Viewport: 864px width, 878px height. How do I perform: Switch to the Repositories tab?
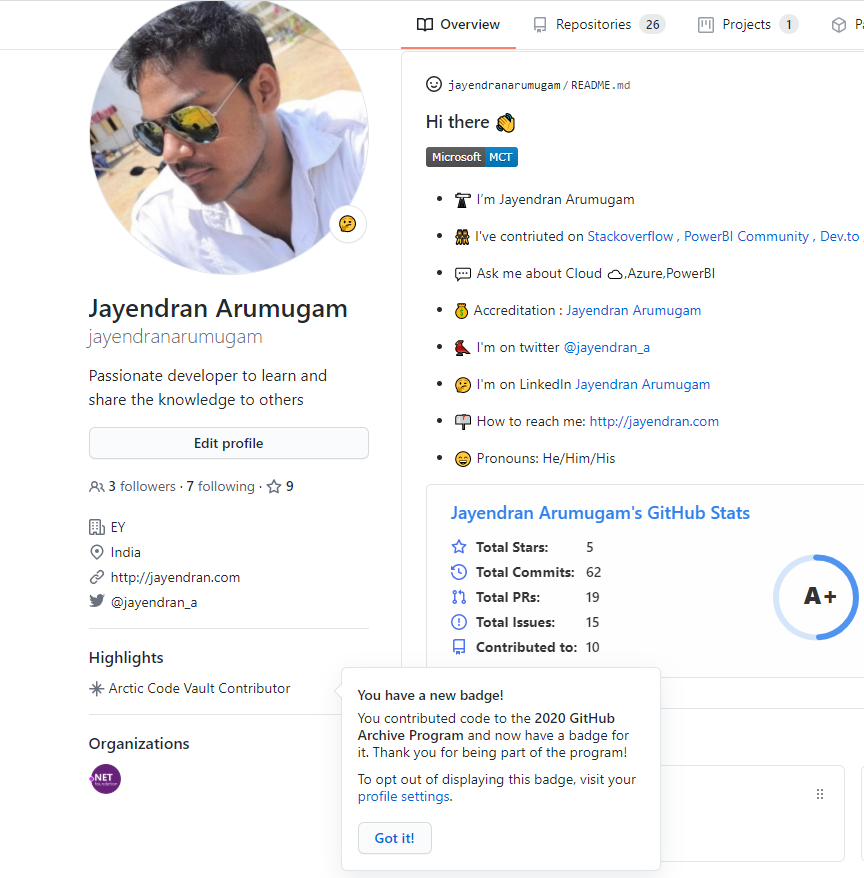click(x=599, y=25)
